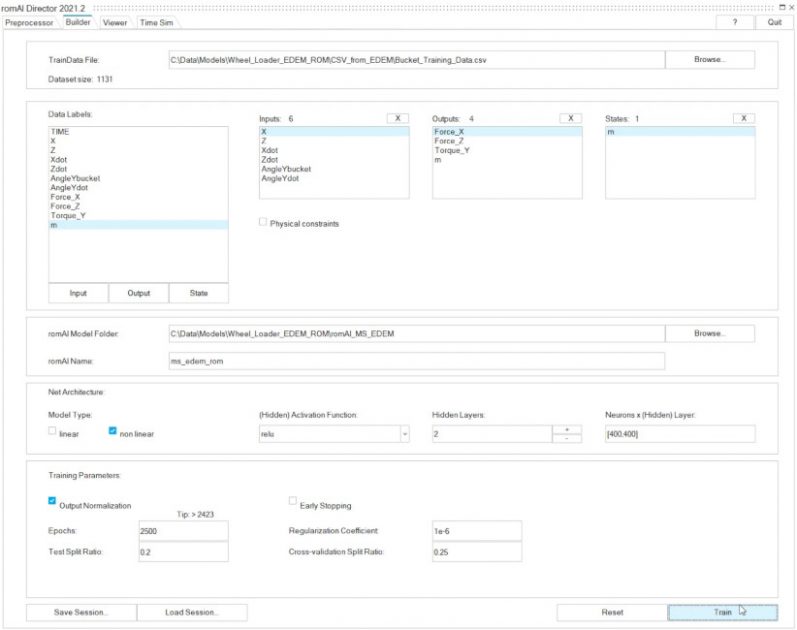Open the Time Sim tab
The image size is (797, 630).
[156, 22]
